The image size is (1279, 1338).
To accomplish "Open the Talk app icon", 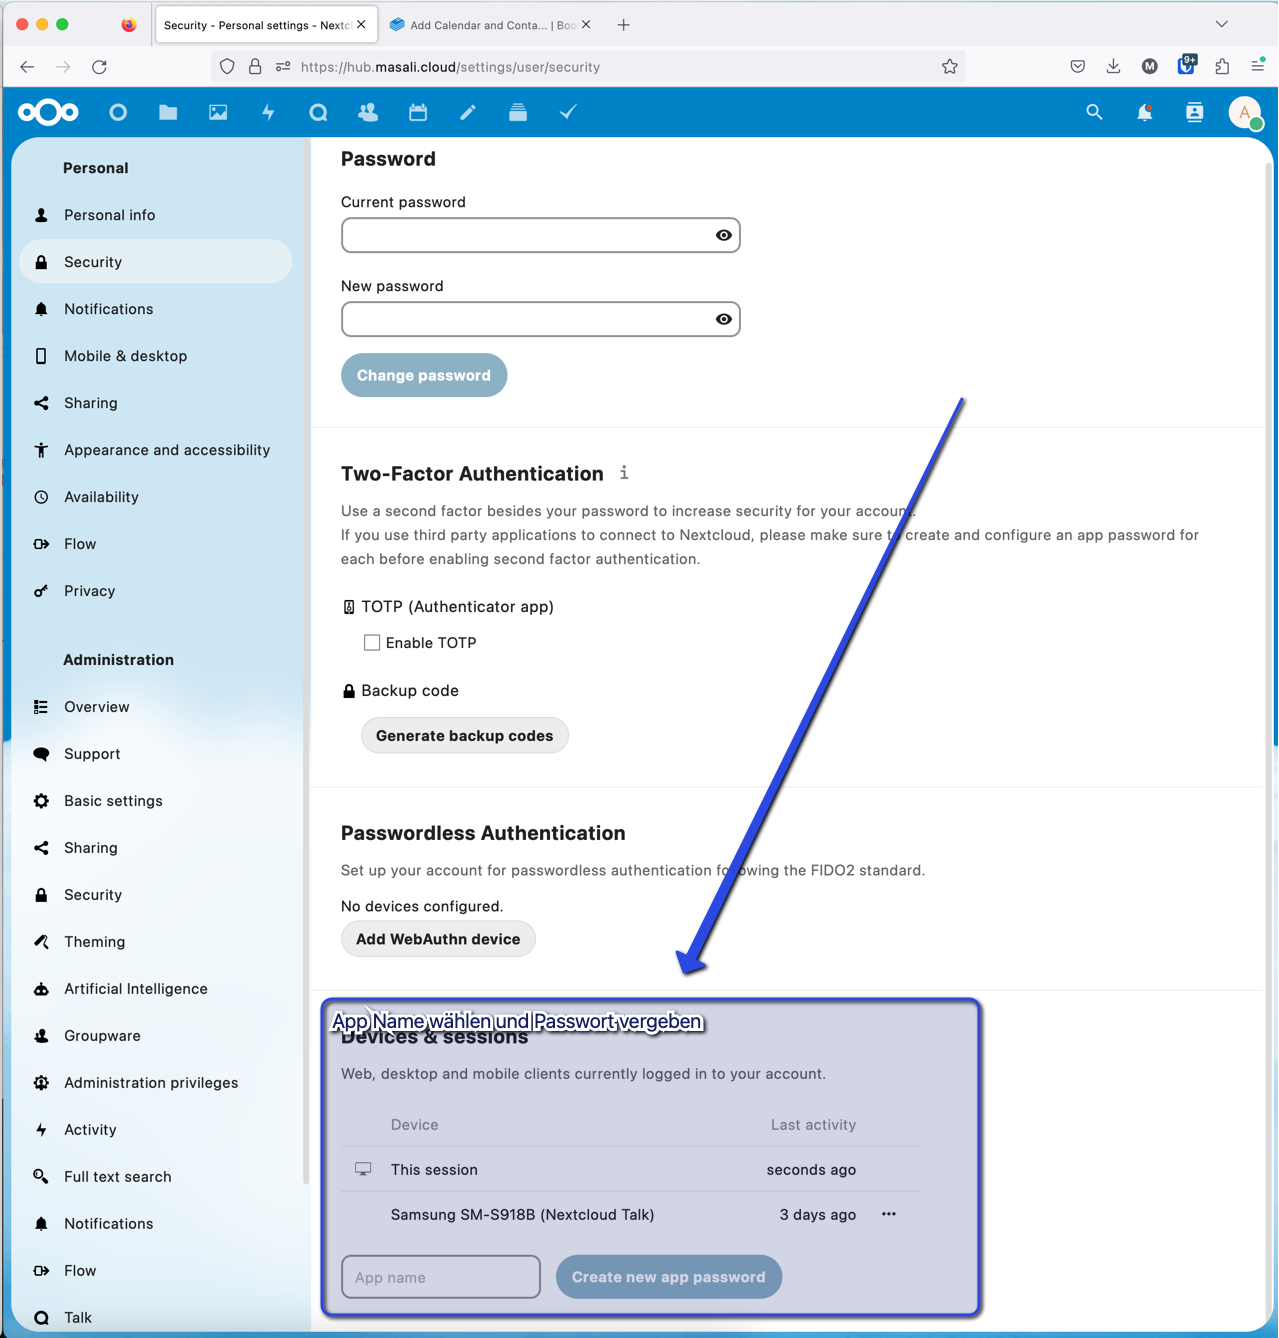I will click(318, 113).
